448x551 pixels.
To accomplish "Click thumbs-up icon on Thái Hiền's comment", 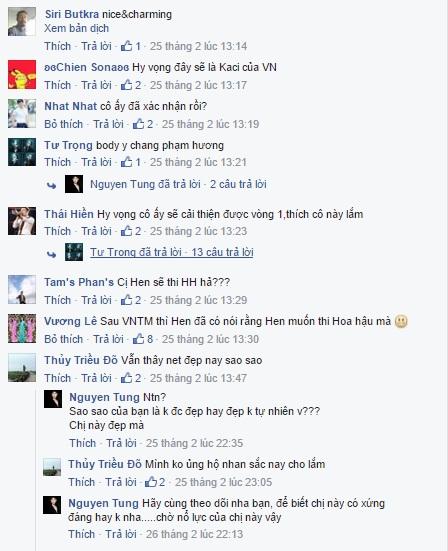I will [x=126, y=231].
